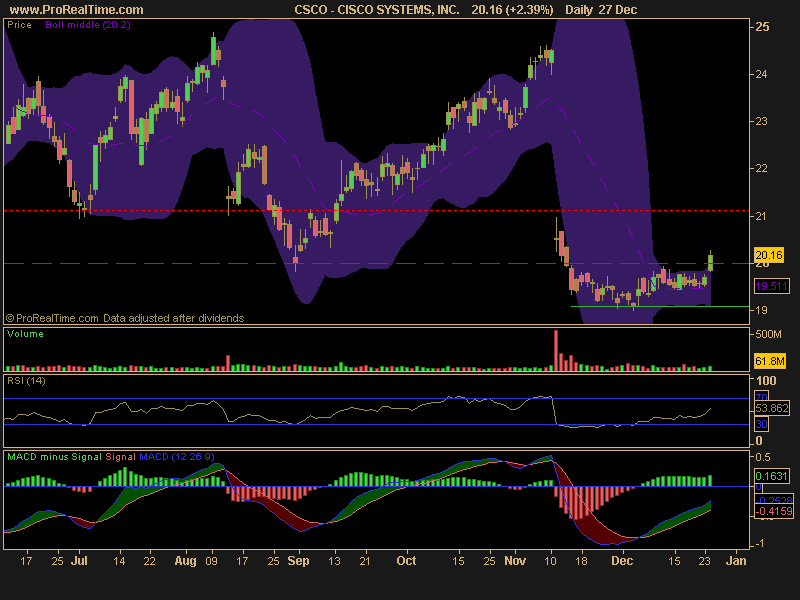
Task: Click the 0.1631 MACD histogram value tag
Action: point(771,476)
